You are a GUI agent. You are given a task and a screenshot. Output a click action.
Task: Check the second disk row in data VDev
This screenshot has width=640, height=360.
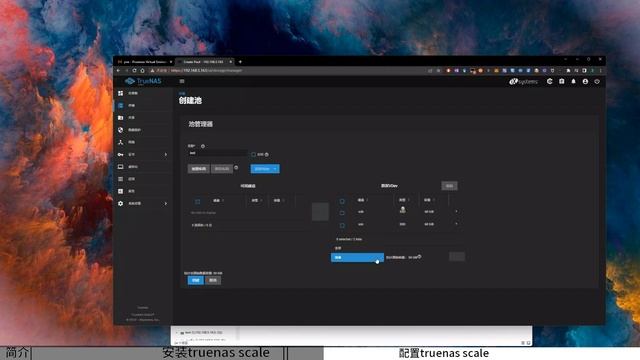point(342,225)
